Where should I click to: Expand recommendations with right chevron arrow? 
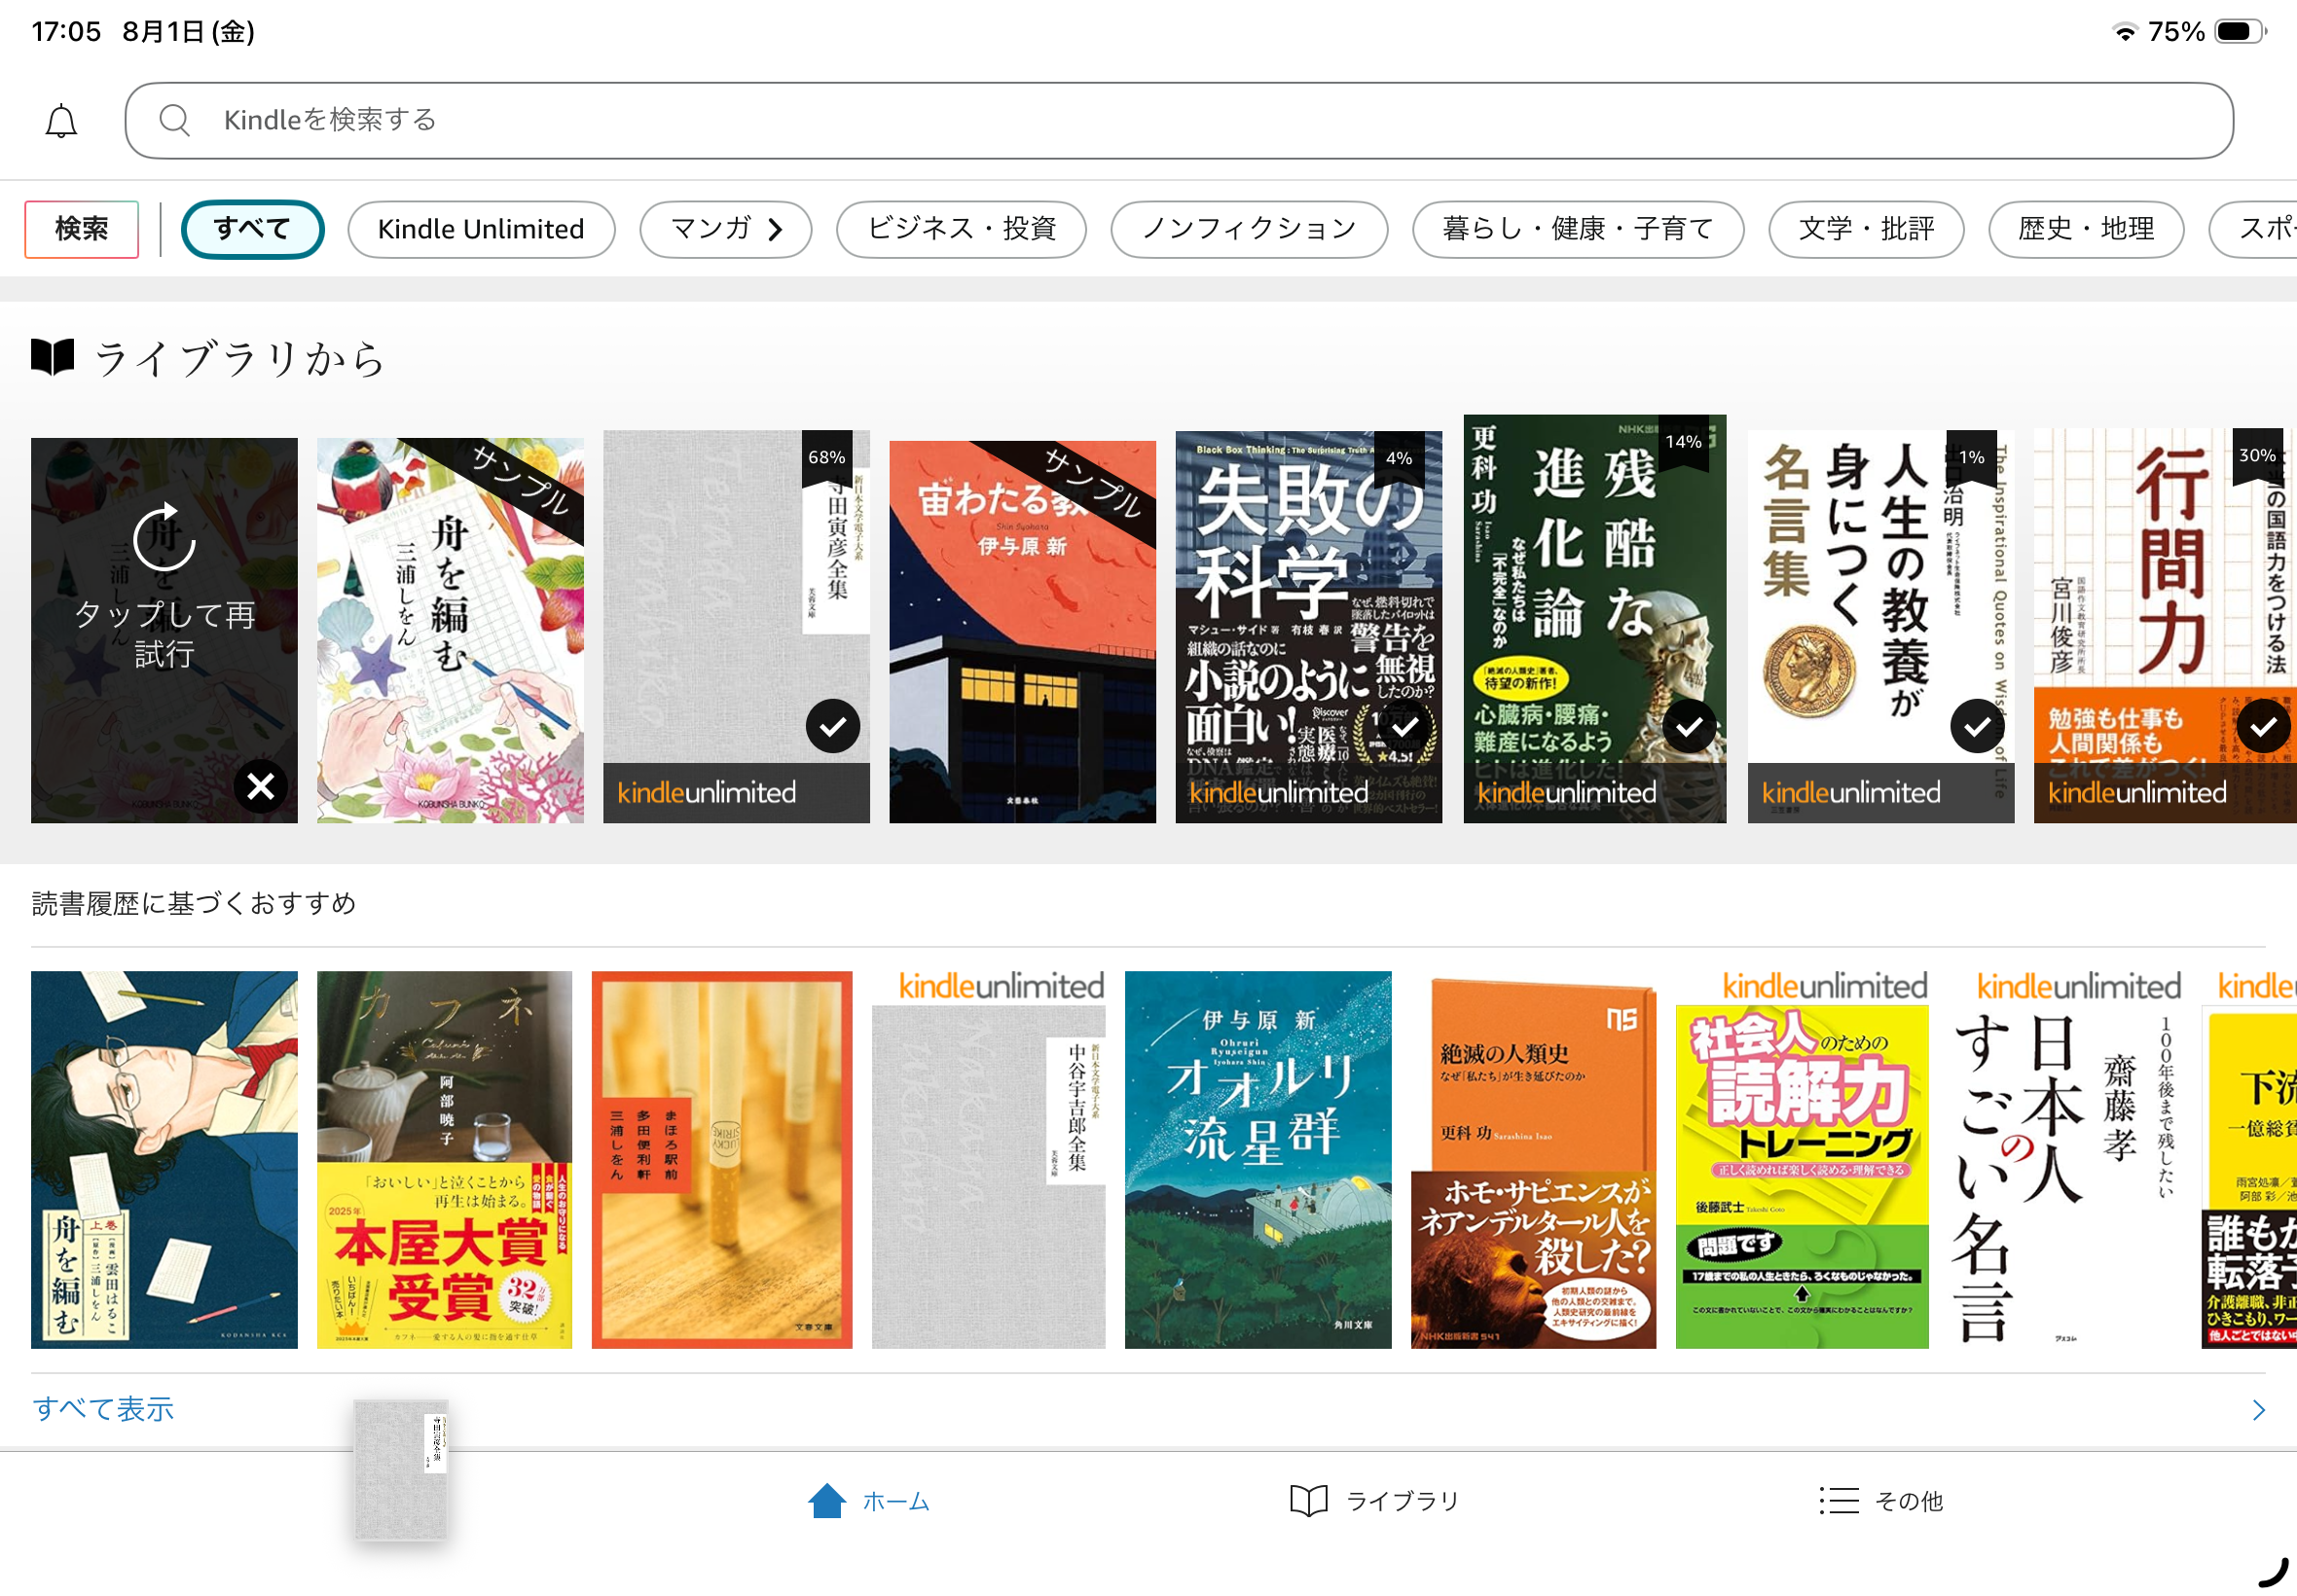(2258, 1410)
